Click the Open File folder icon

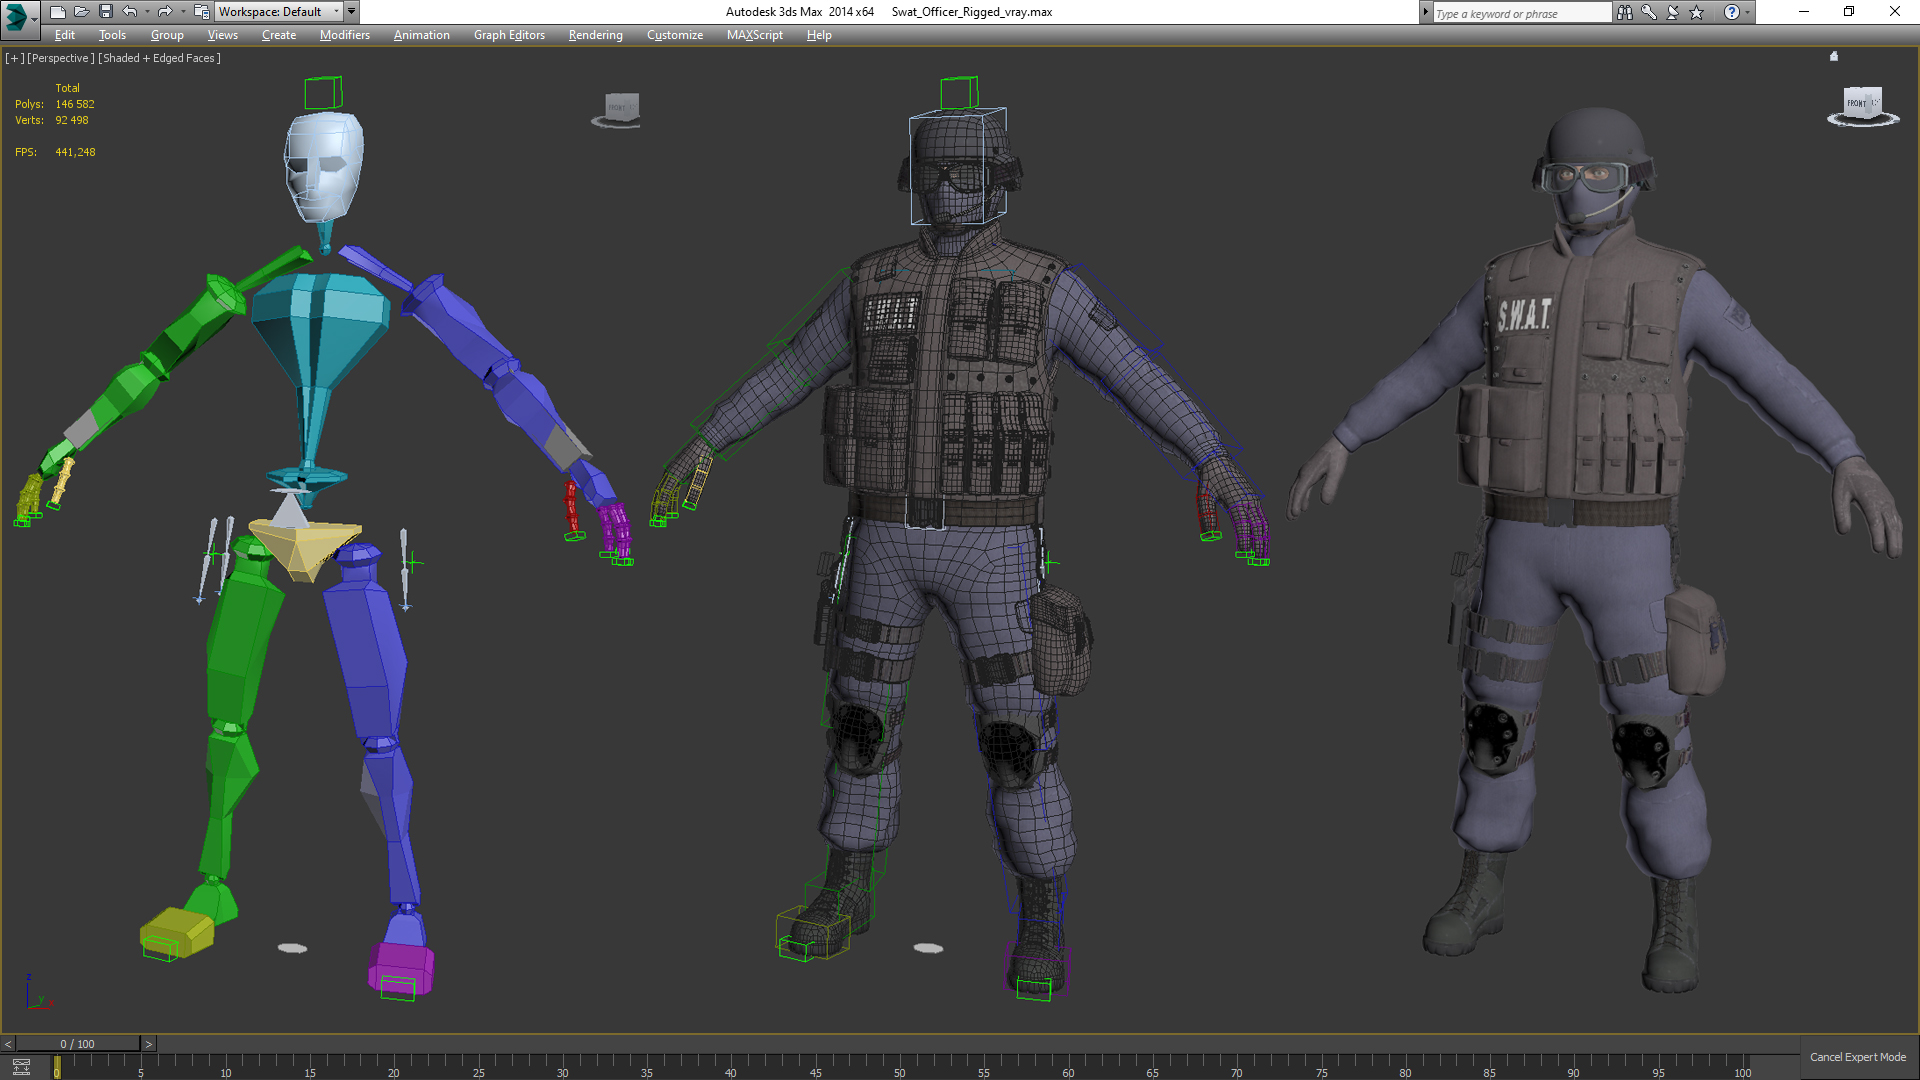tap(81, 12)
